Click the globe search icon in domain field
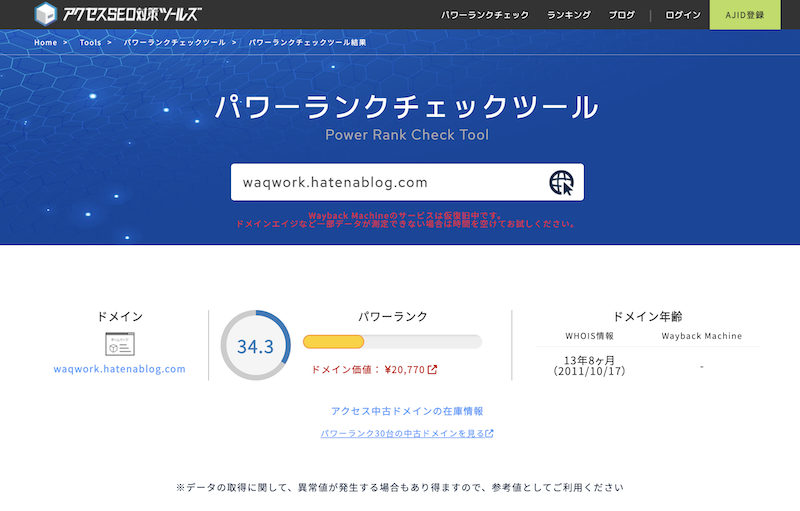800x511 pixels. pyautogui.click(x=561, y=183)
